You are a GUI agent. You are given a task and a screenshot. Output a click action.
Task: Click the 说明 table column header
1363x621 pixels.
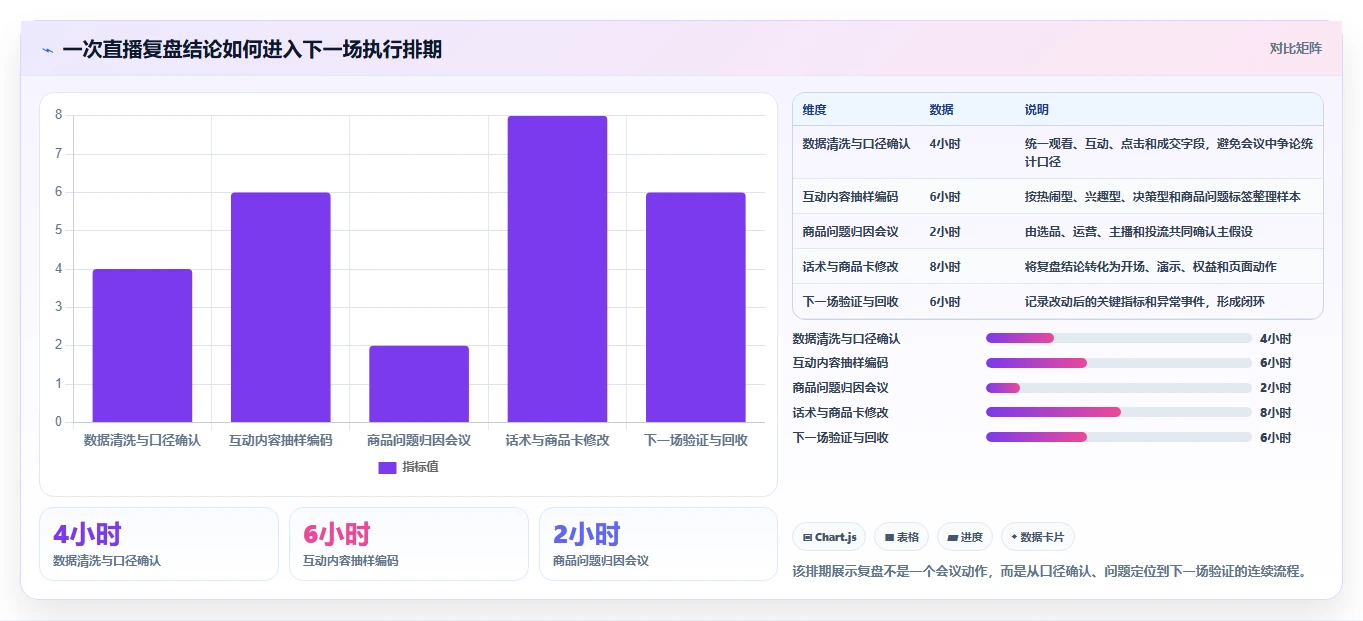point(1037,110)
